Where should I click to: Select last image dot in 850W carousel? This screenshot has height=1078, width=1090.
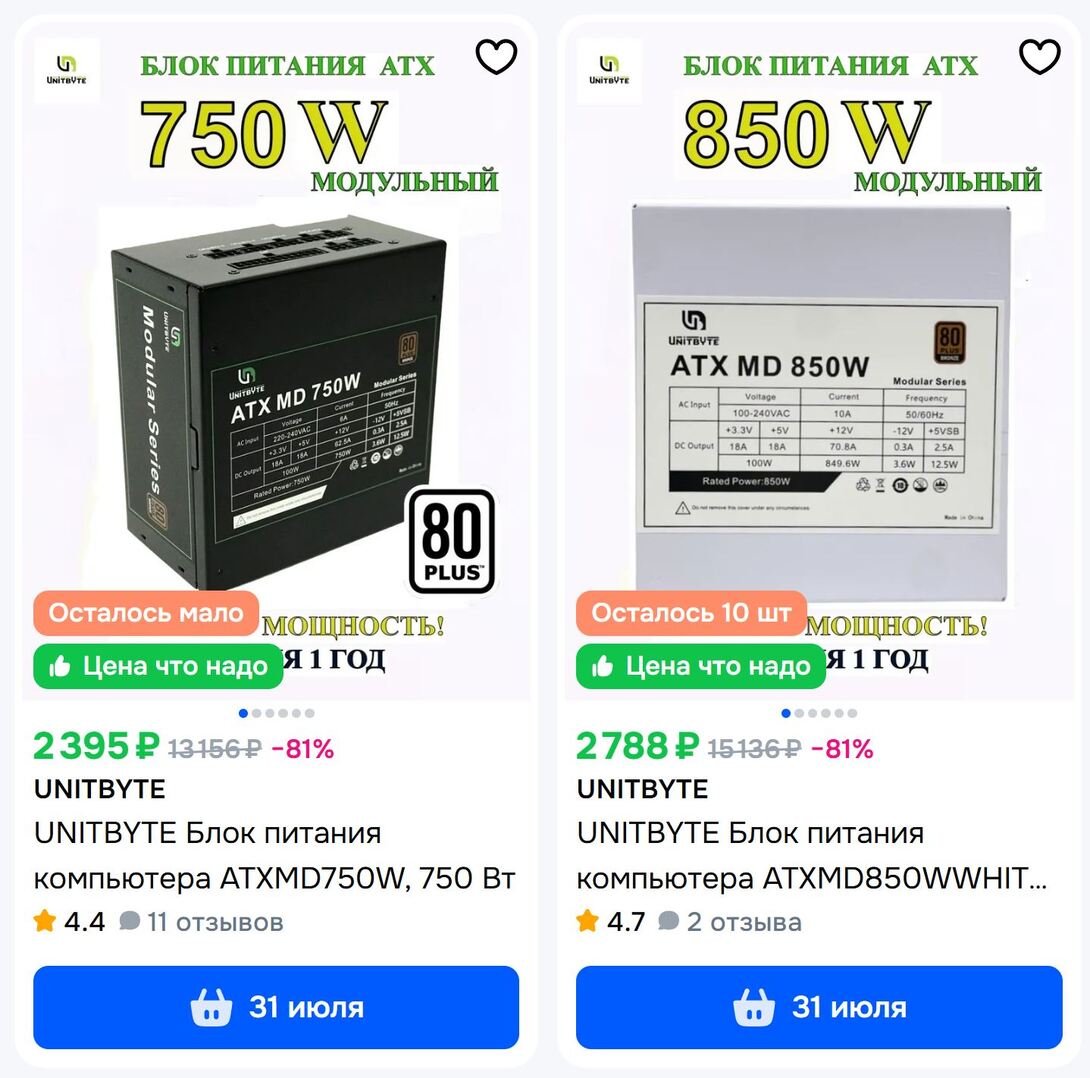pos(853,713)
